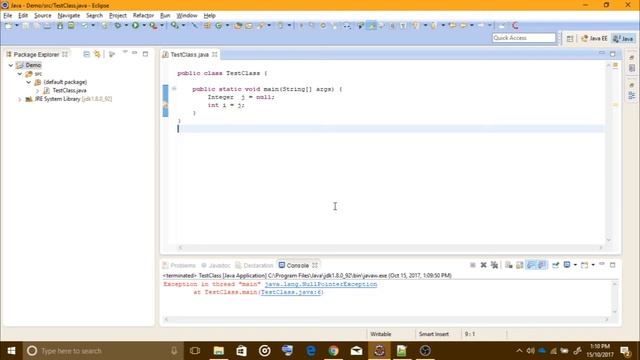Switch to the Javadoc tab
The width and height of the screenshot is (640, 360).
pyautogui.click(x=216, y=265)
